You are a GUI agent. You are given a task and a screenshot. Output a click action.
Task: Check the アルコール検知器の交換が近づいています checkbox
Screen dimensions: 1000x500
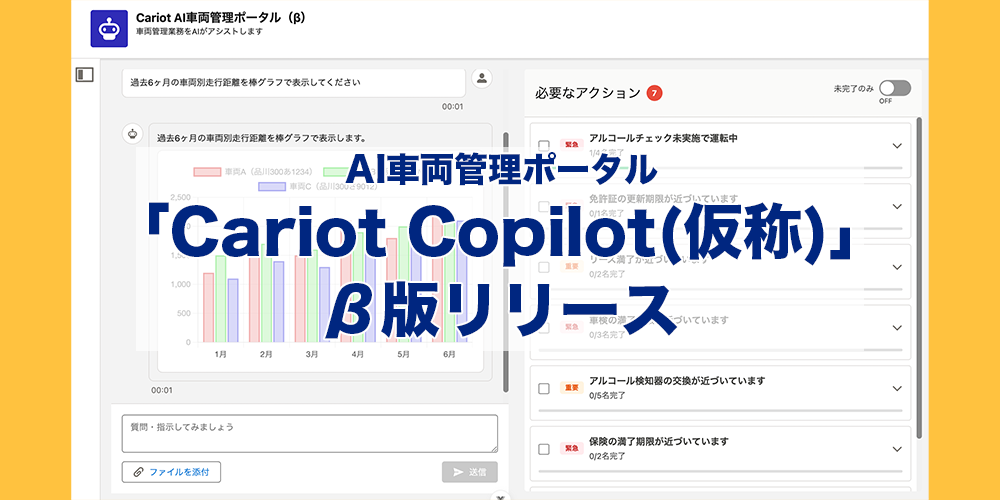pos(543,388)
